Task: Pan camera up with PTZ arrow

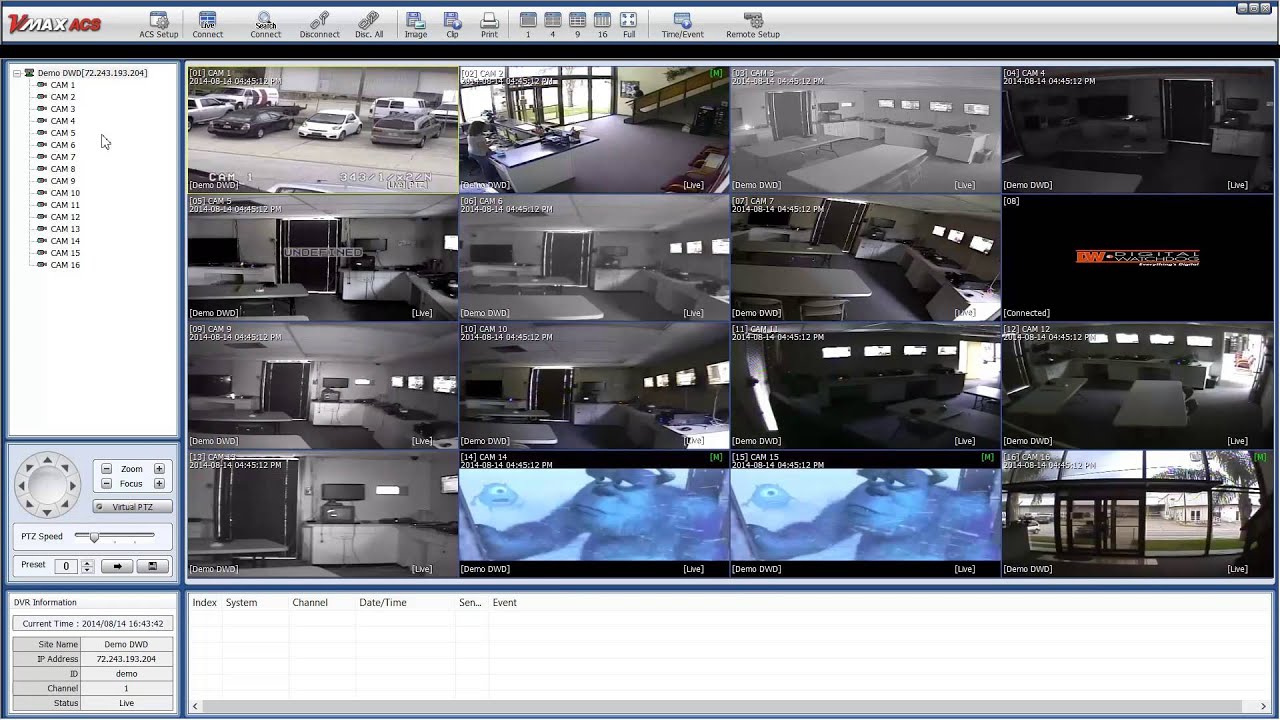Action: (x=47, y=461)
